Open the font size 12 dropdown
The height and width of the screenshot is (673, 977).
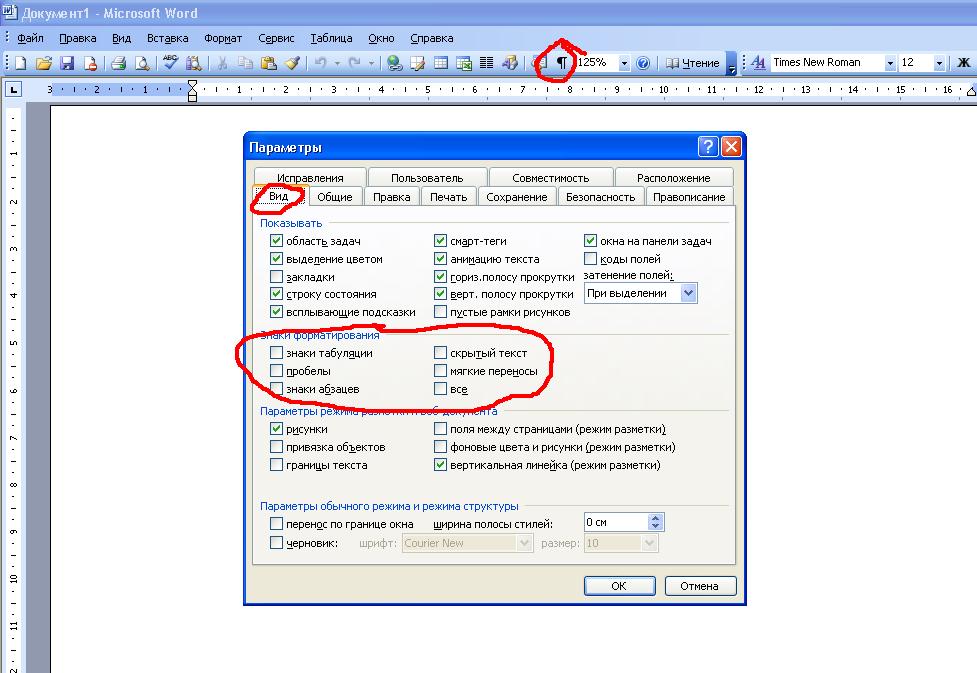(939, 63)
